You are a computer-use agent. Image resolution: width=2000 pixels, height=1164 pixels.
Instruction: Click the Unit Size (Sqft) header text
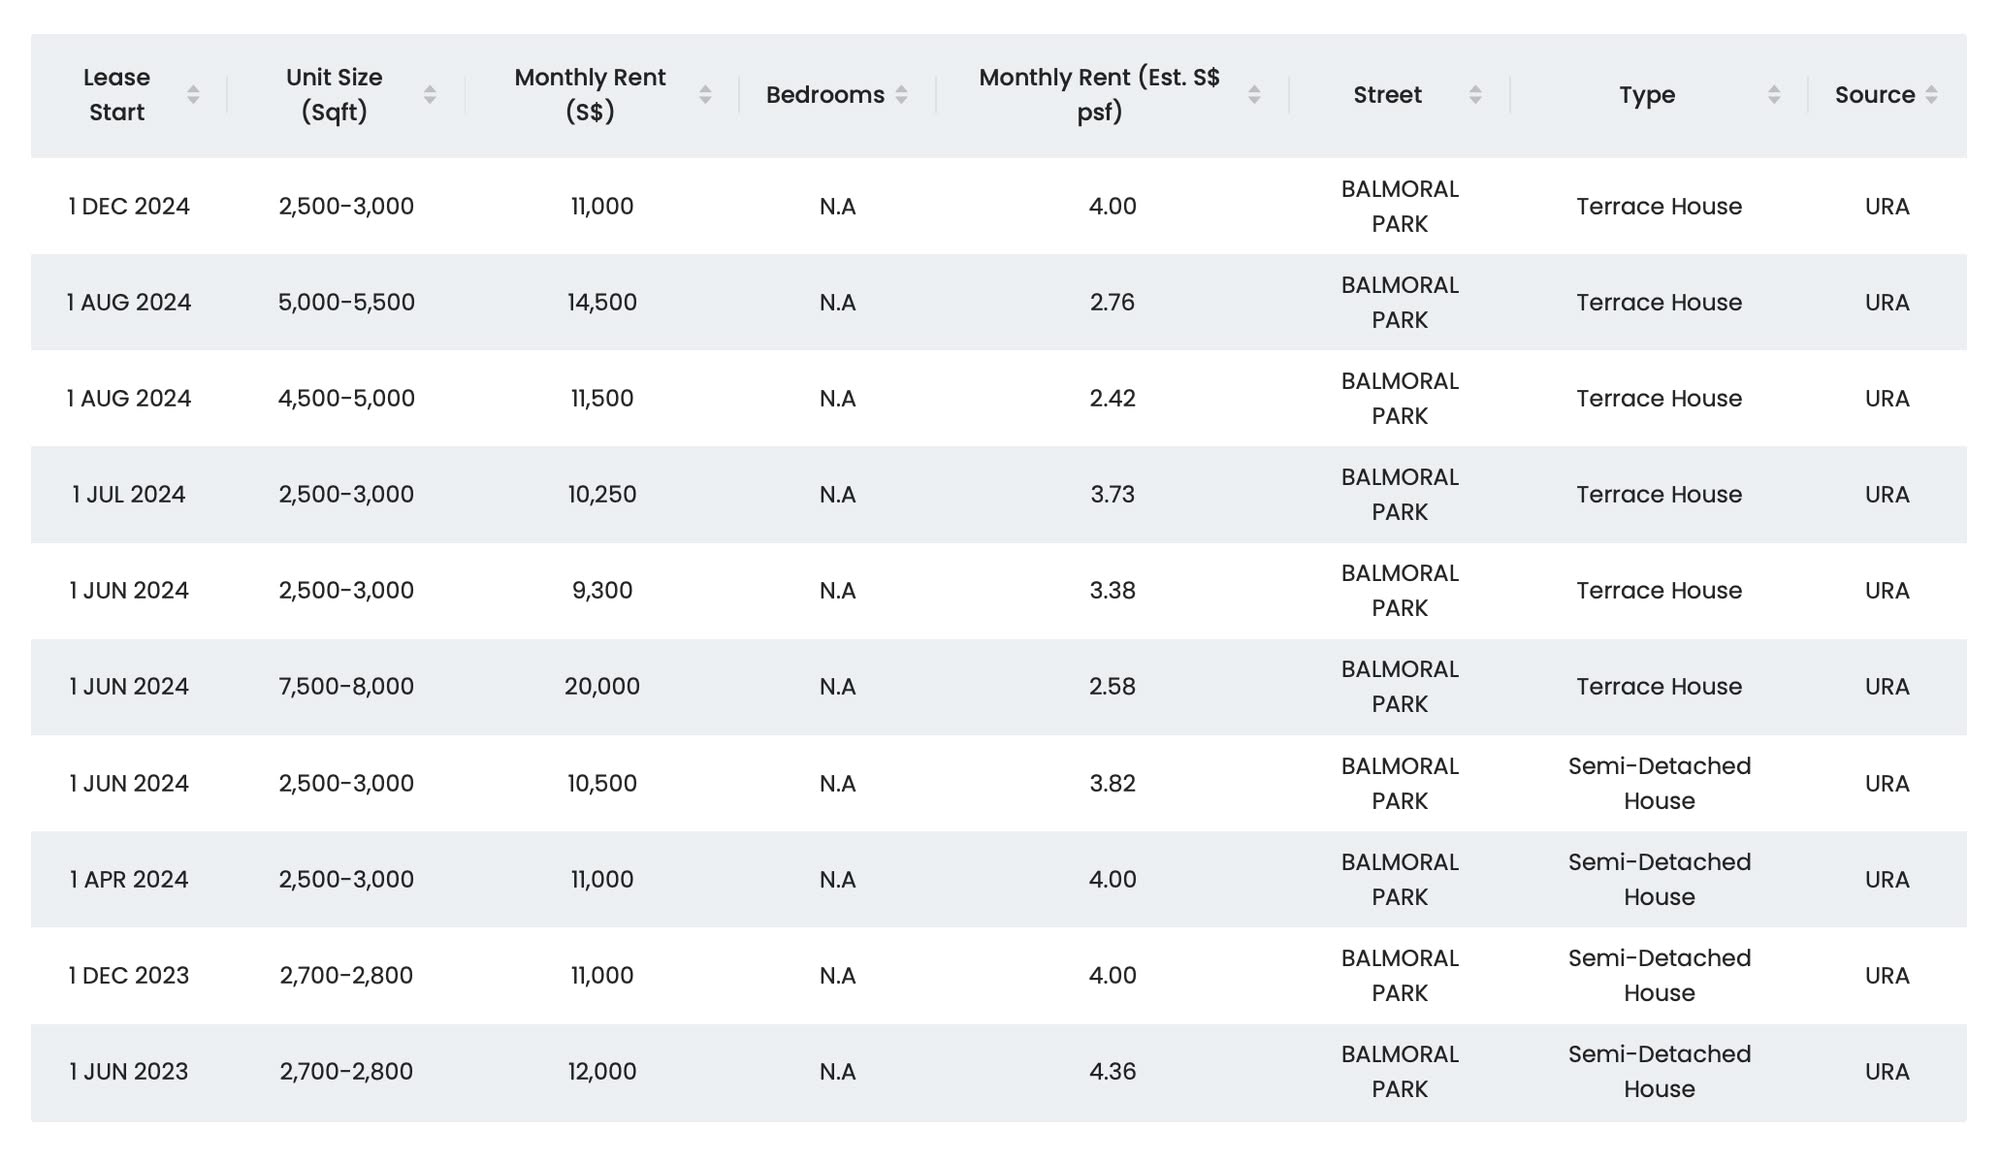334,95
